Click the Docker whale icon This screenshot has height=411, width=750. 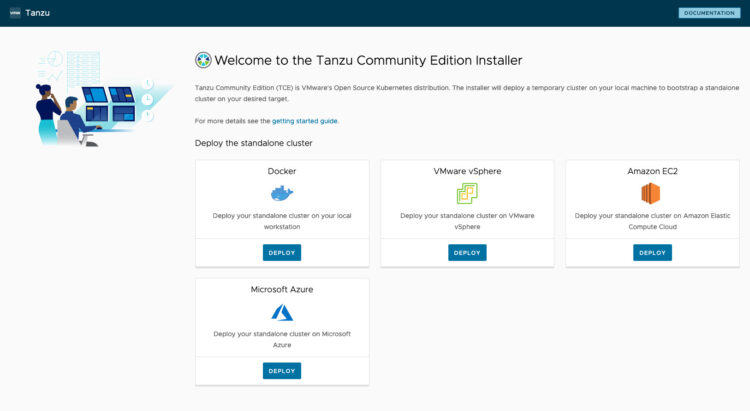click(x=282, y=193)
